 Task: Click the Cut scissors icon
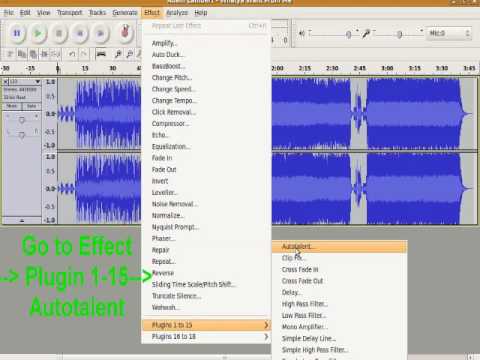pos(10,54)
